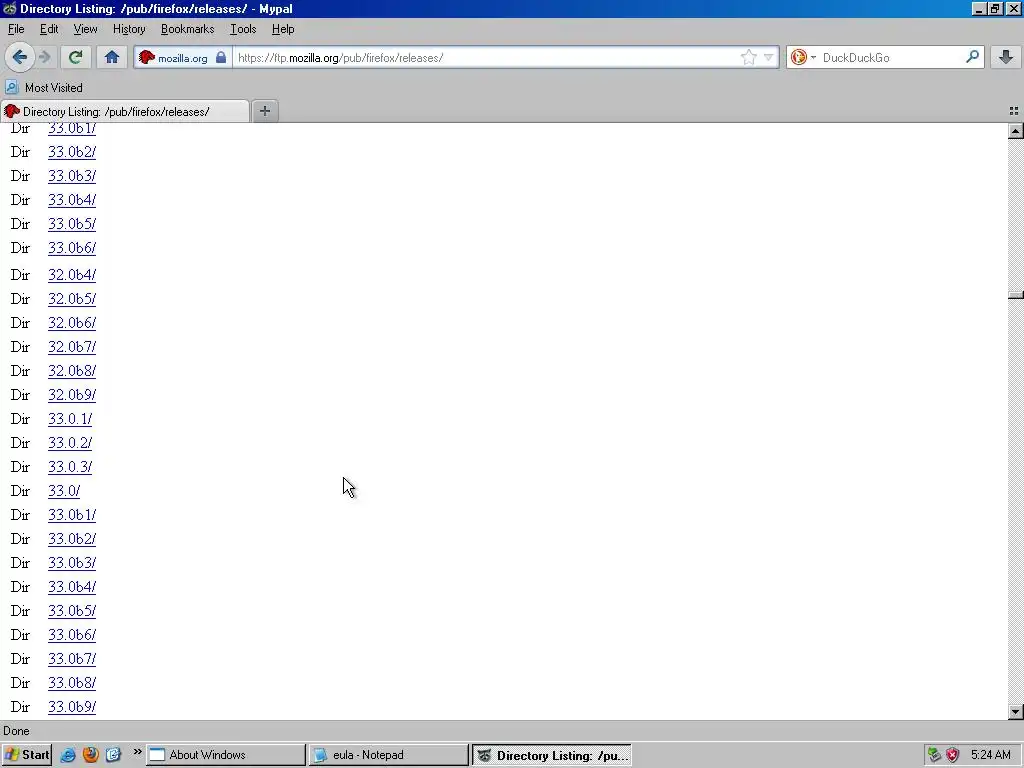Click the Dir label beside 33.0/
Viewport: 1024px width, 768px height.
point(20,491)
